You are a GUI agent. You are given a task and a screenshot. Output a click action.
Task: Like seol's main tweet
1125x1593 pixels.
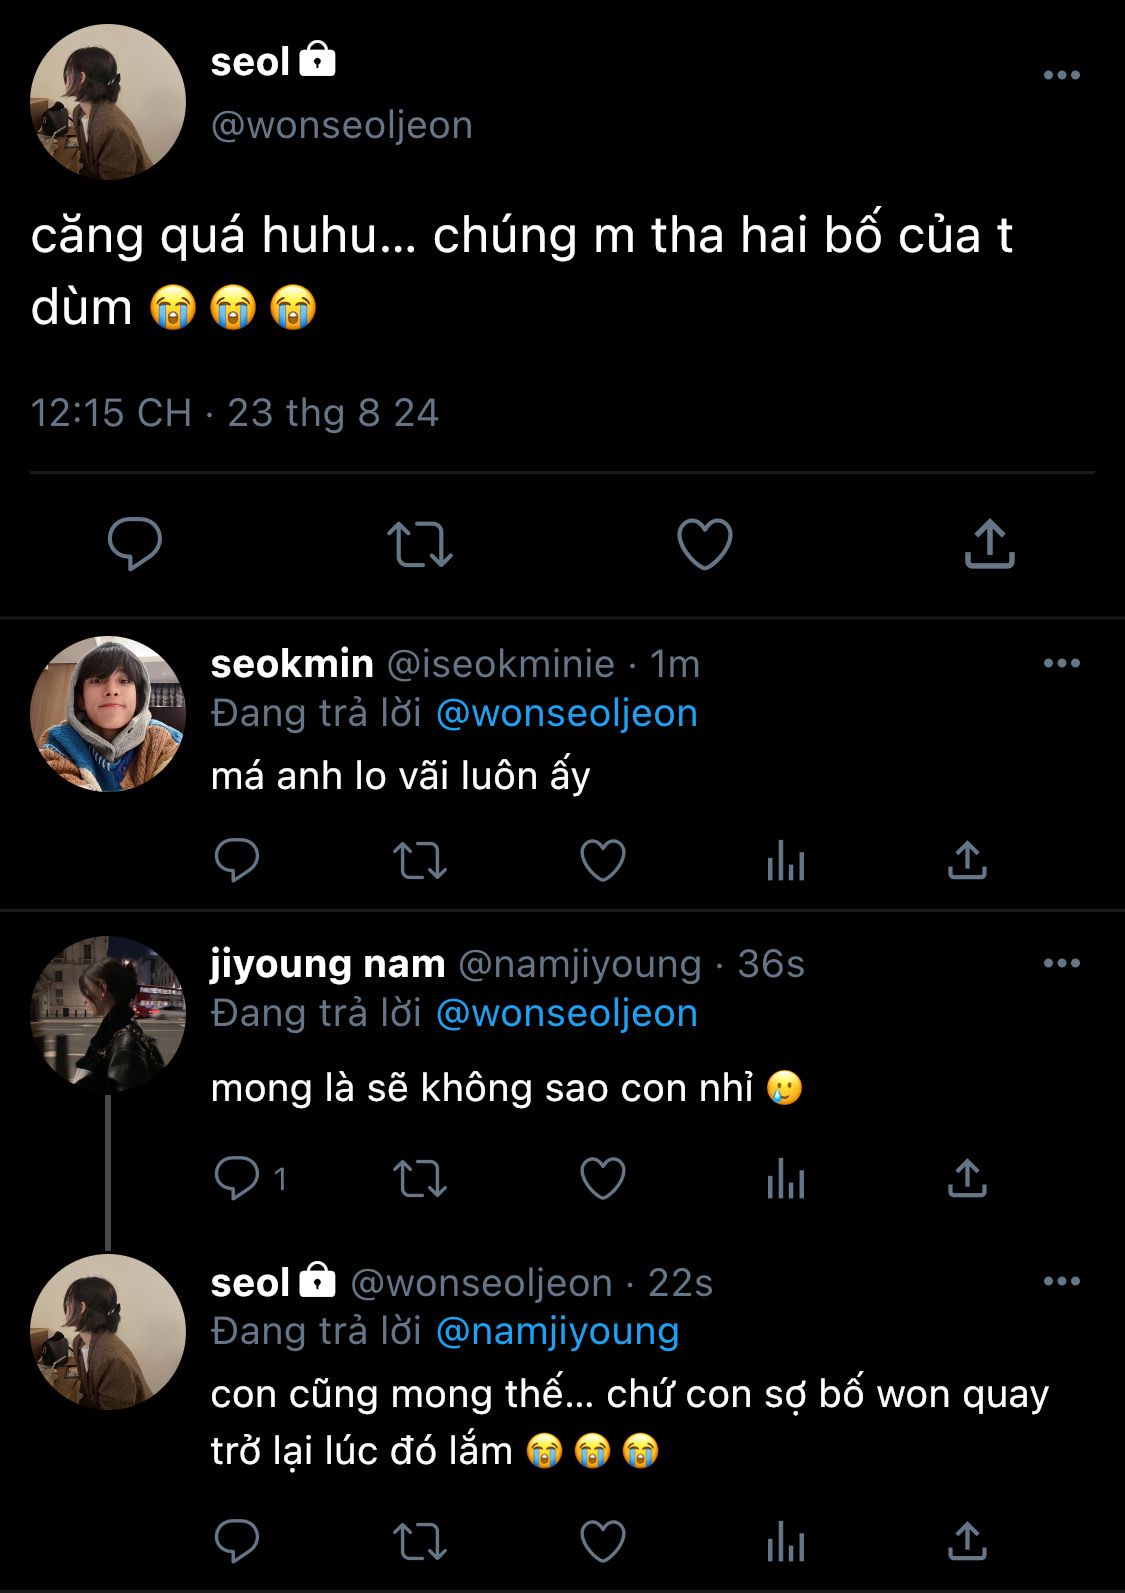point(704,544)
